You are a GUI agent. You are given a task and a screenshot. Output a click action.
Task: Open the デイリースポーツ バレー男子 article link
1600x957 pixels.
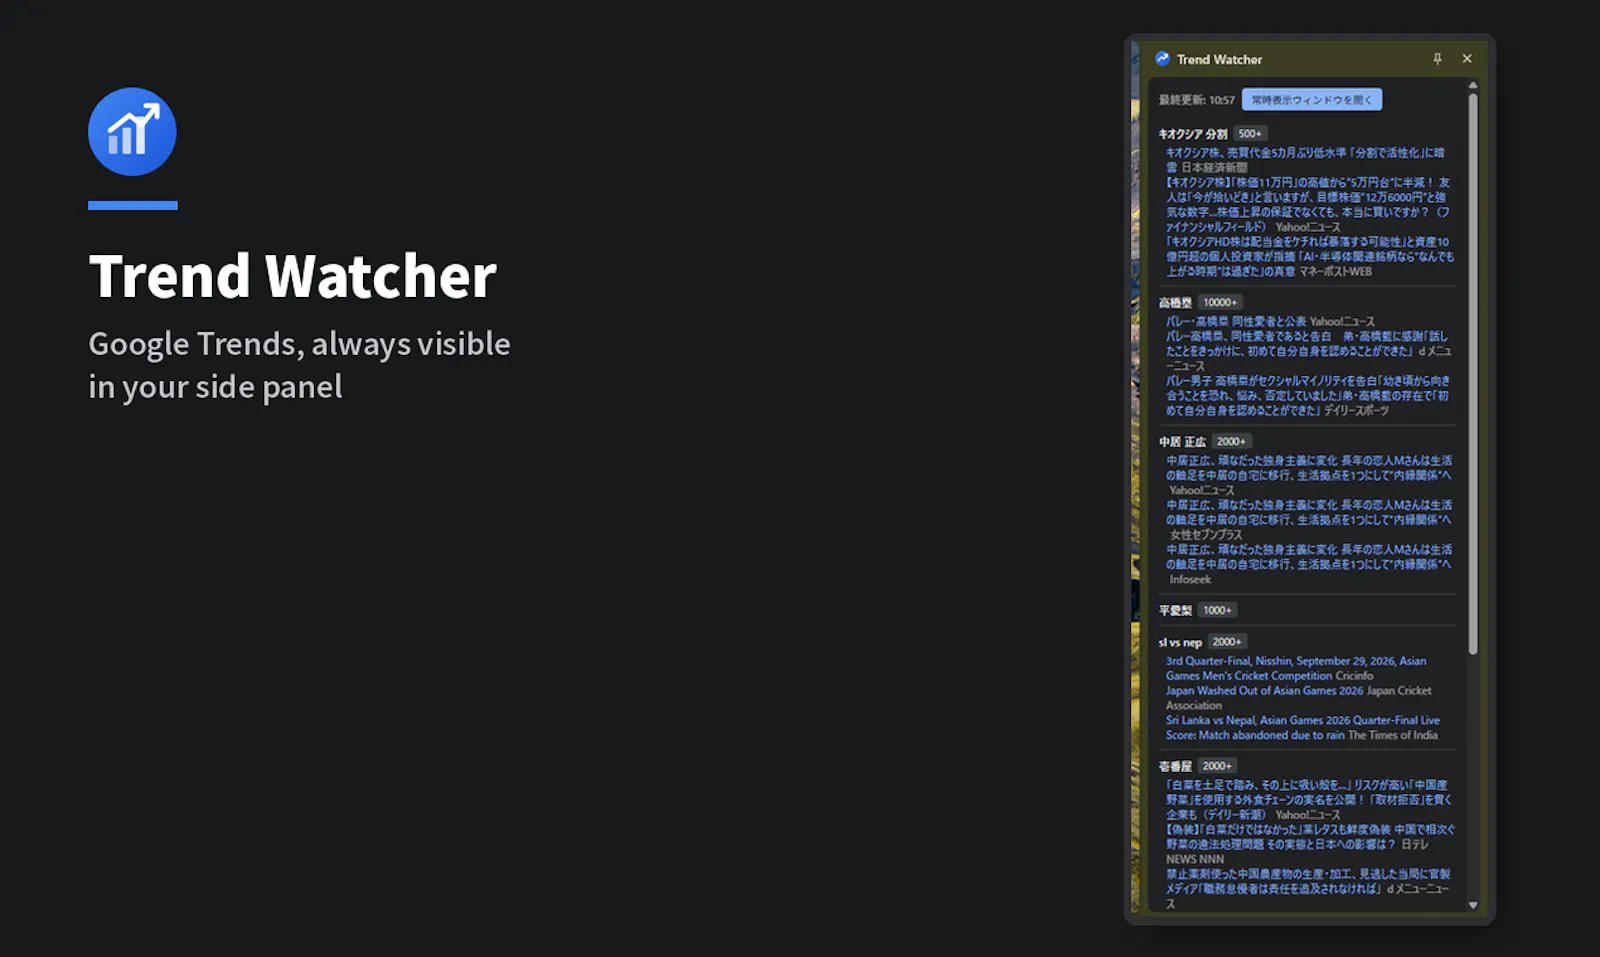(x=1308, y=396)
